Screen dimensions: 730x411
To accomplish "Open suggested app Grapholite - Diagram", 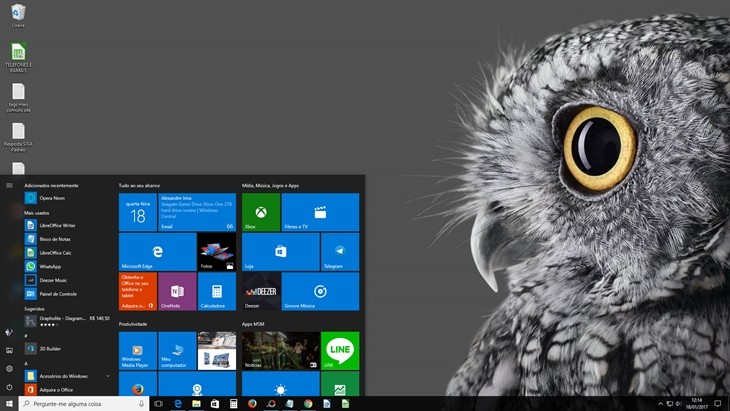I will tap(68, 321).
